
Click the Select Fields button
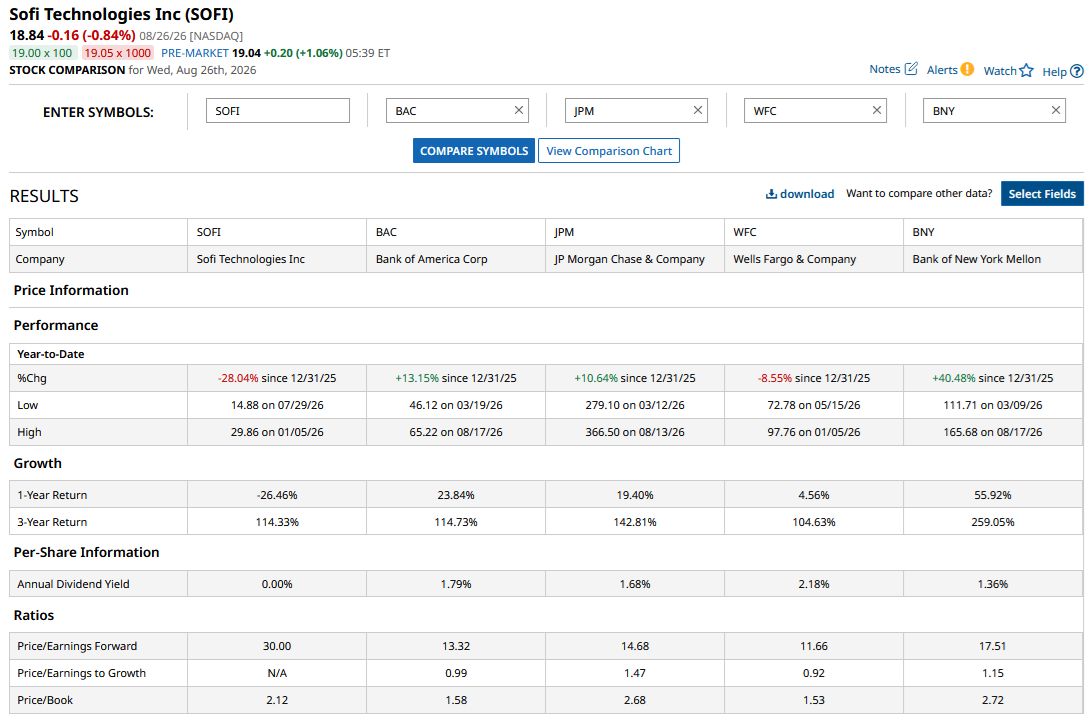[x=1042, y=194]
